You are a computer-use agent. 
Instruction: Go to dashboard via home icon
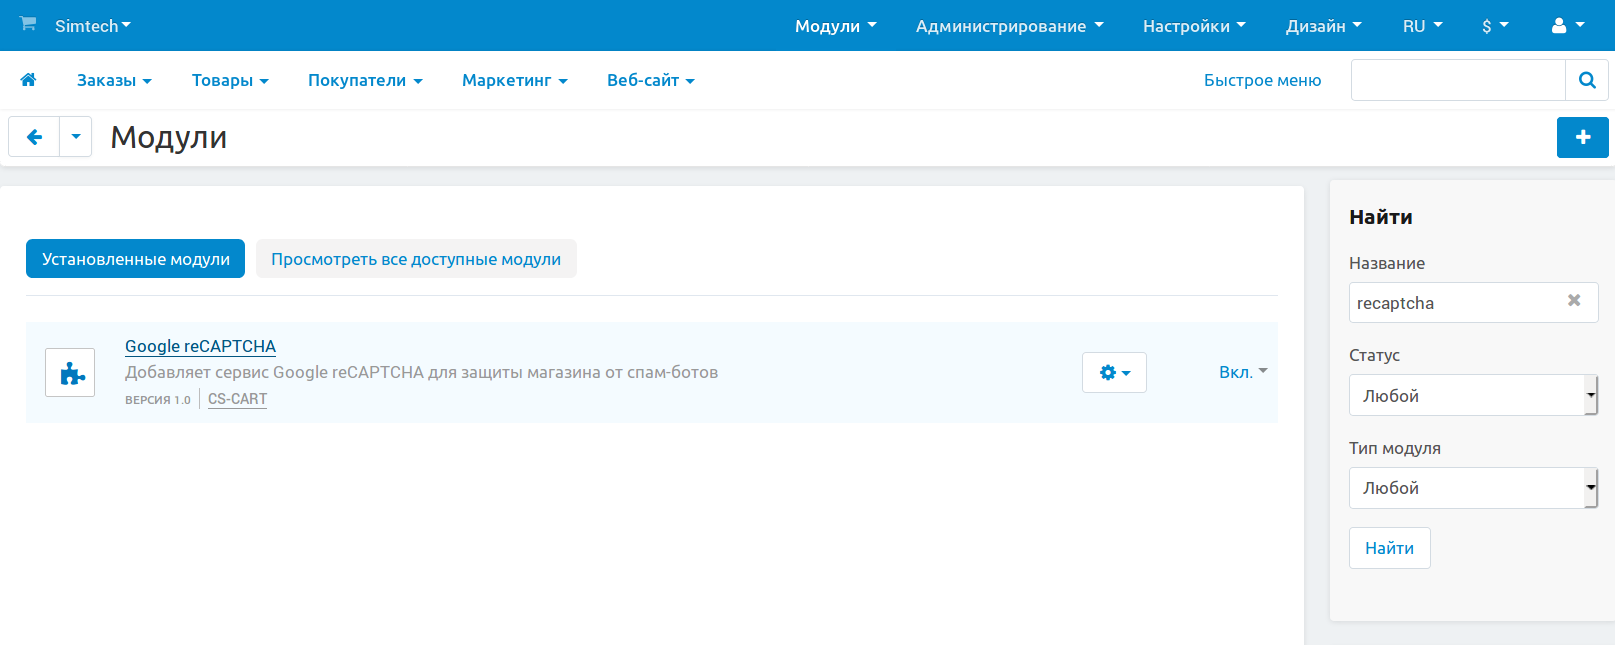[x=28, y=80]
